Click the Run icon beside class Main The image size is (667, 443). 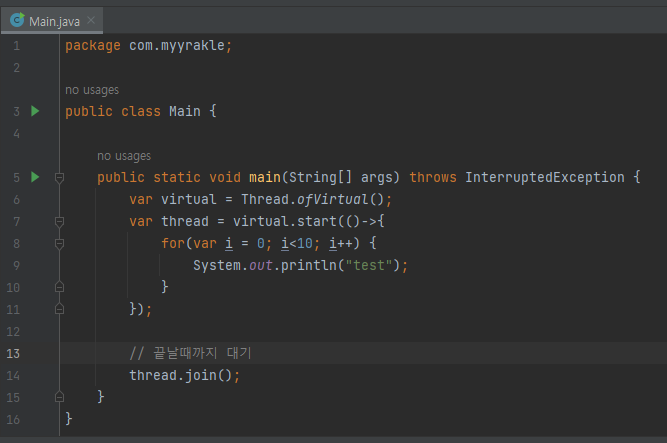coord(35,111)
